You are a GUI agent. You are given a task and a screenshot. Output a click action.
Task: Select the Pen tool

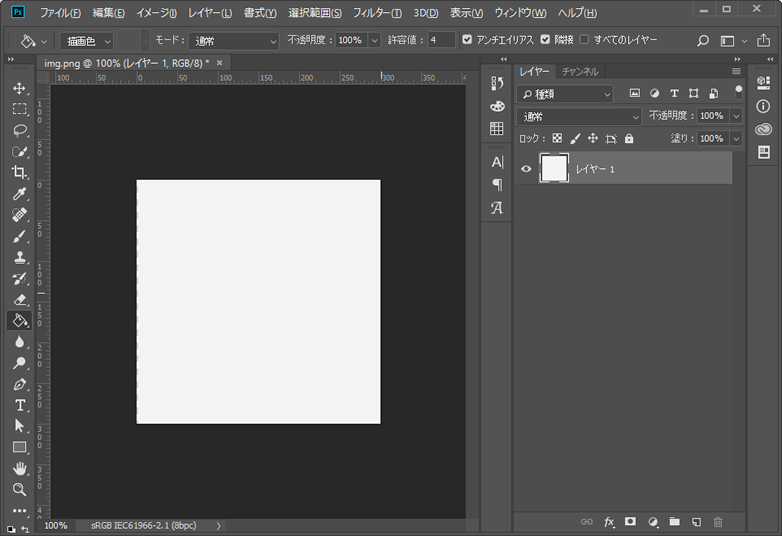[19, 384]
